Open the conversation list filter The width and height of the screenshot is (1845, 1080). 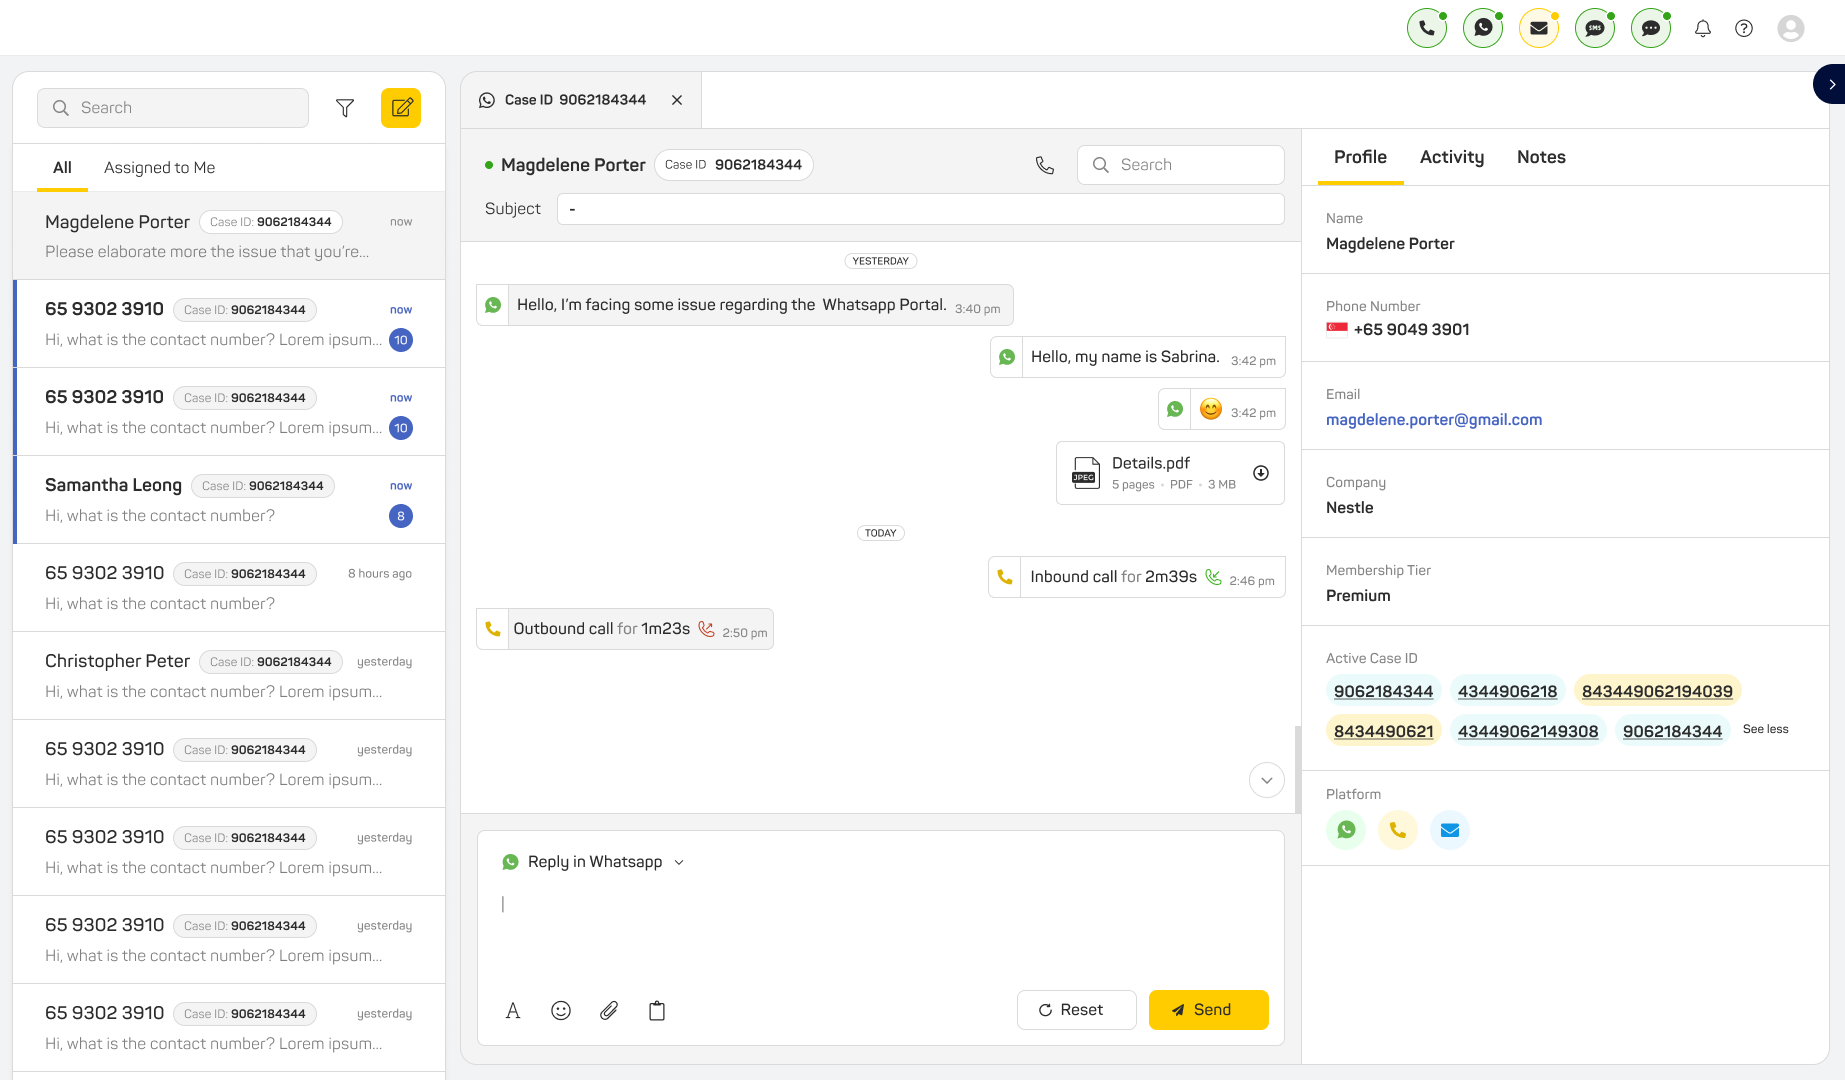(x=345, y=108)
